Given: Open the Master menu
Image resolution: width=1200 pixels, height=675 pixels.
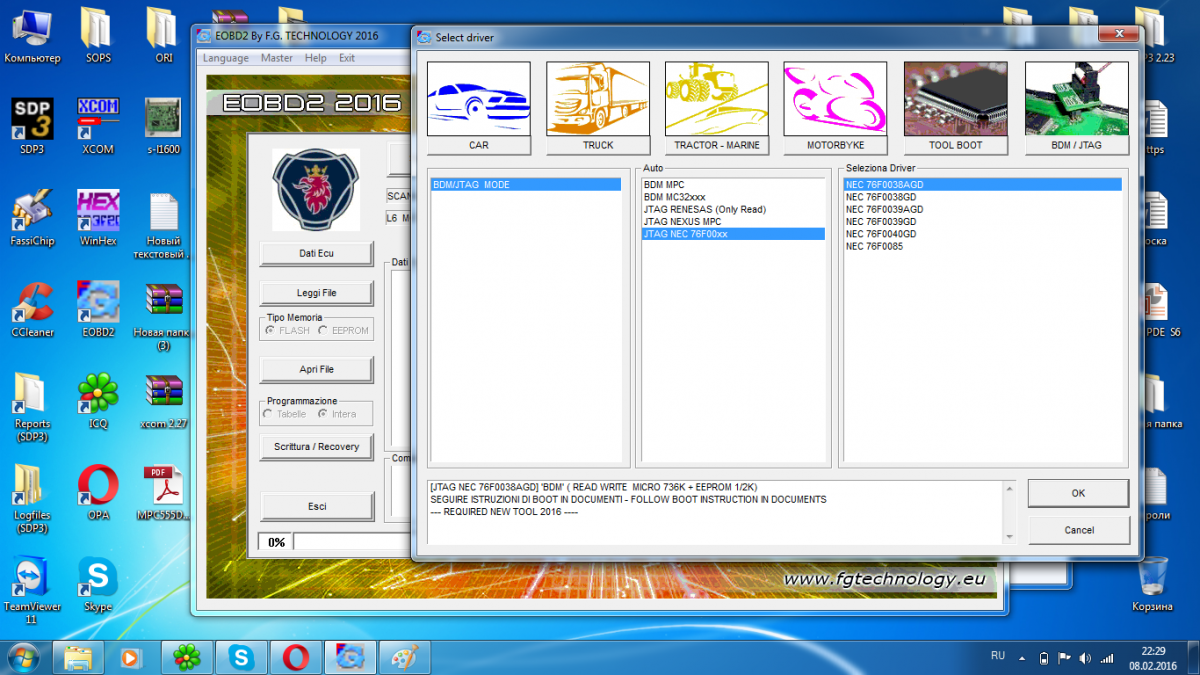Looking at the screenshot, I should pyautogui.click(x=277, y=58).
